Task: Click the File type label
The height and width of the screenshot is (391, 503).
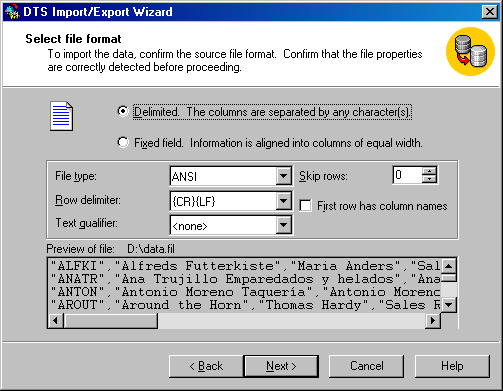Action: [76, 176]
